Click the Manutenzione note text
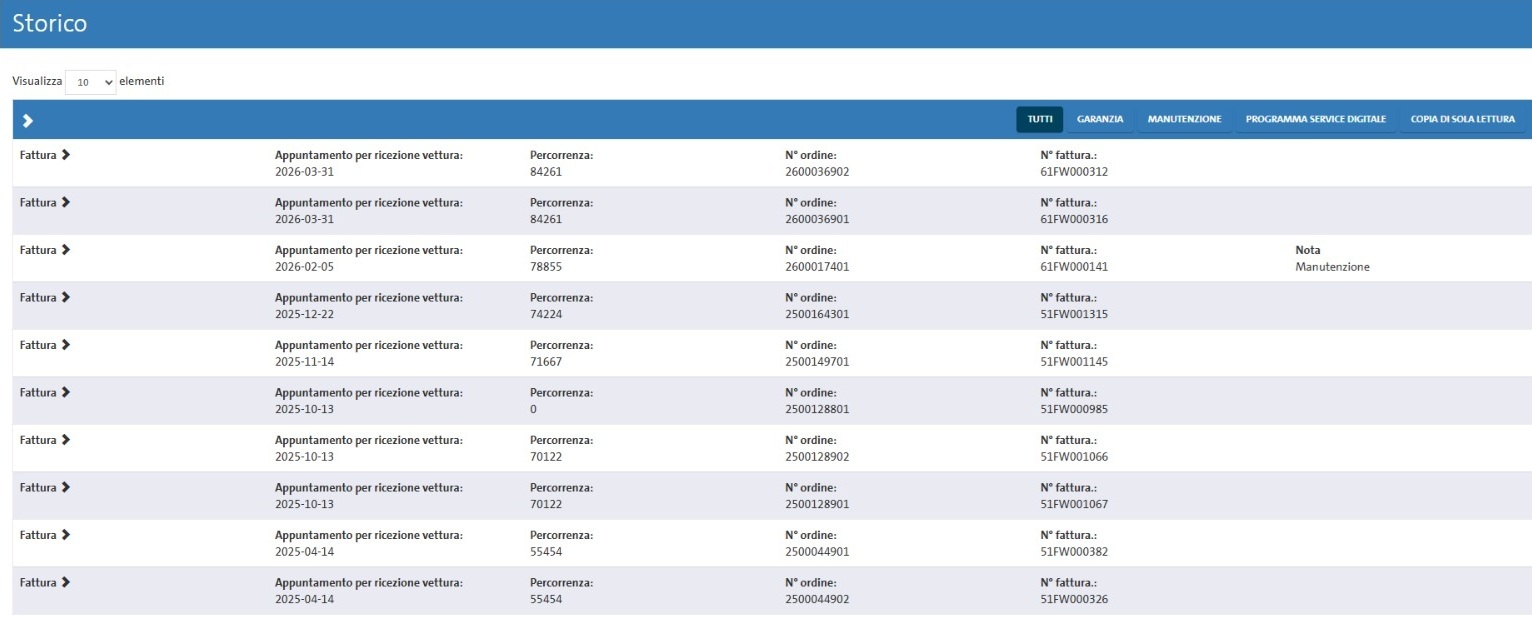Screen dimensions: 1532x623 click(1332, 267)
